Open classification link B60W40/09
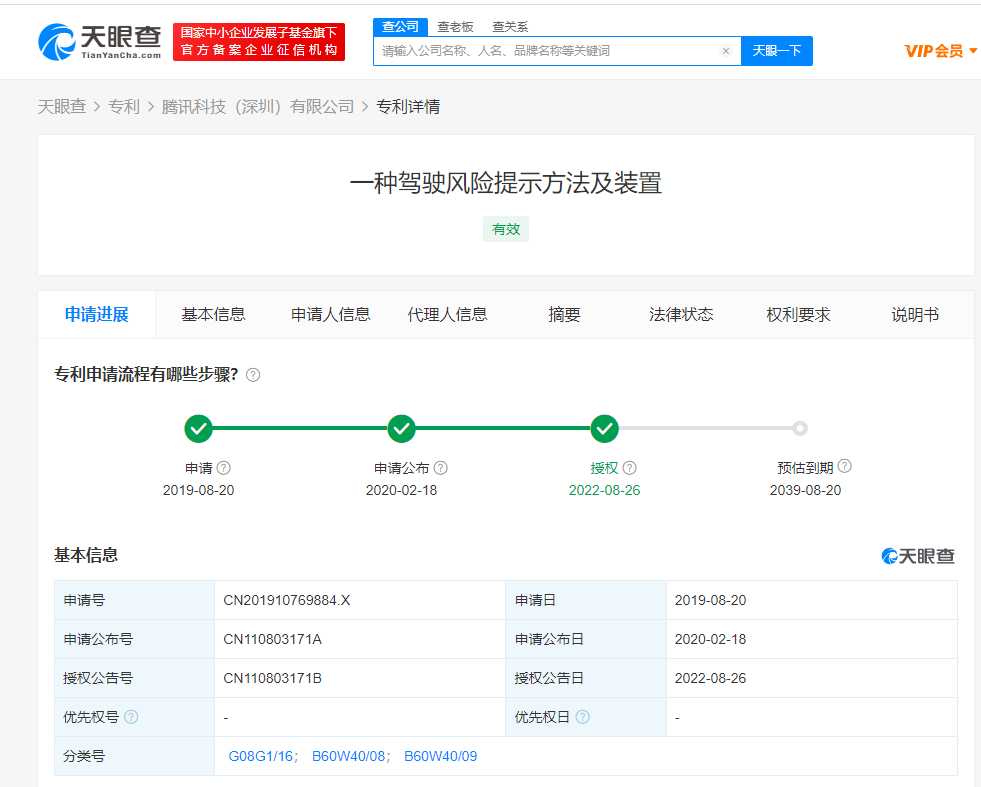 [440, 756]
